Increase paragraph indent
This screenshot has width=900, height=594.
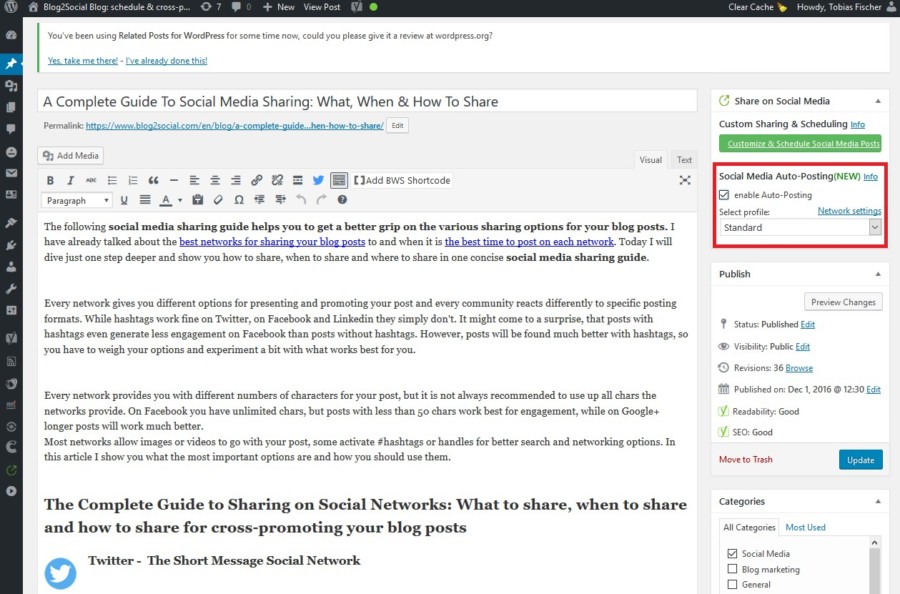pyautogui.click(x=280, y=200)
